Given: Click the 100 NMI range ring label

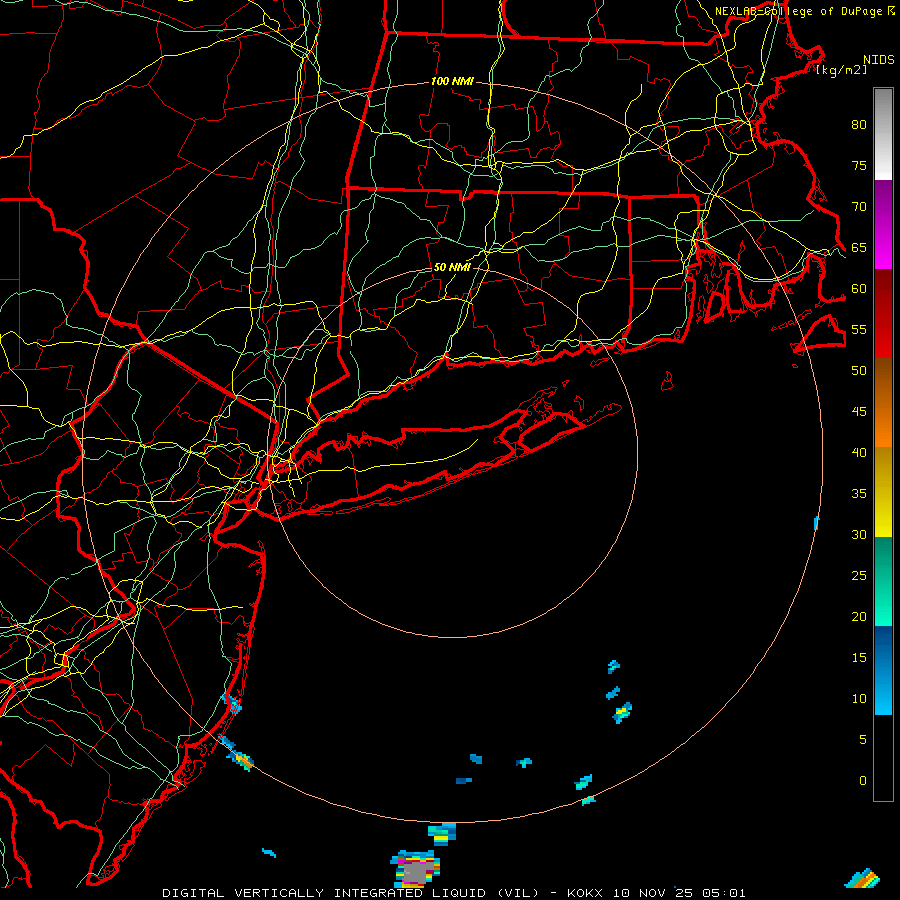Looking at the screenshot, I should pyautogui.click(x=452, y=82).
